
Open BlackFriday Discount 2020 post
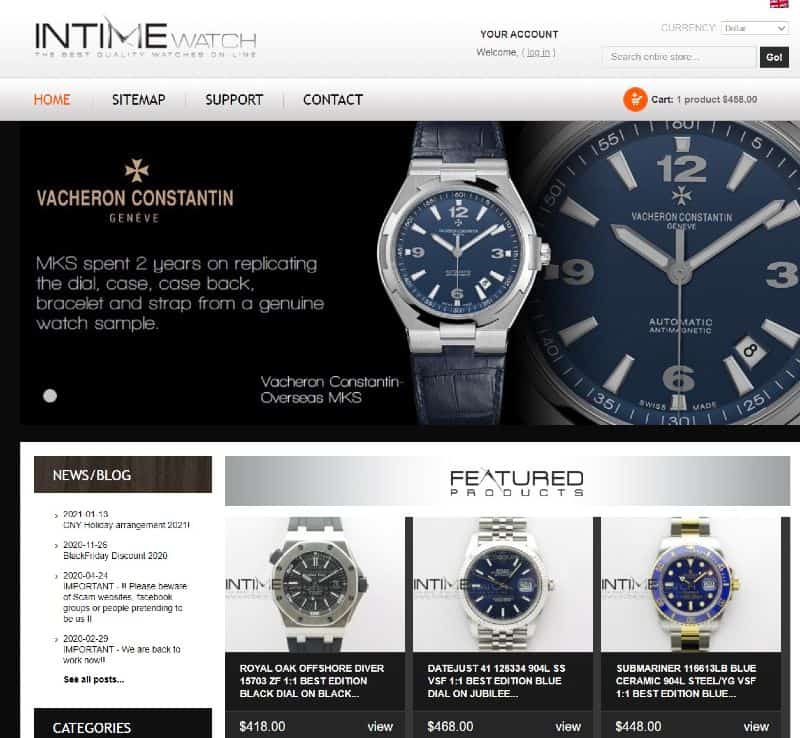(x=115, y=555)
